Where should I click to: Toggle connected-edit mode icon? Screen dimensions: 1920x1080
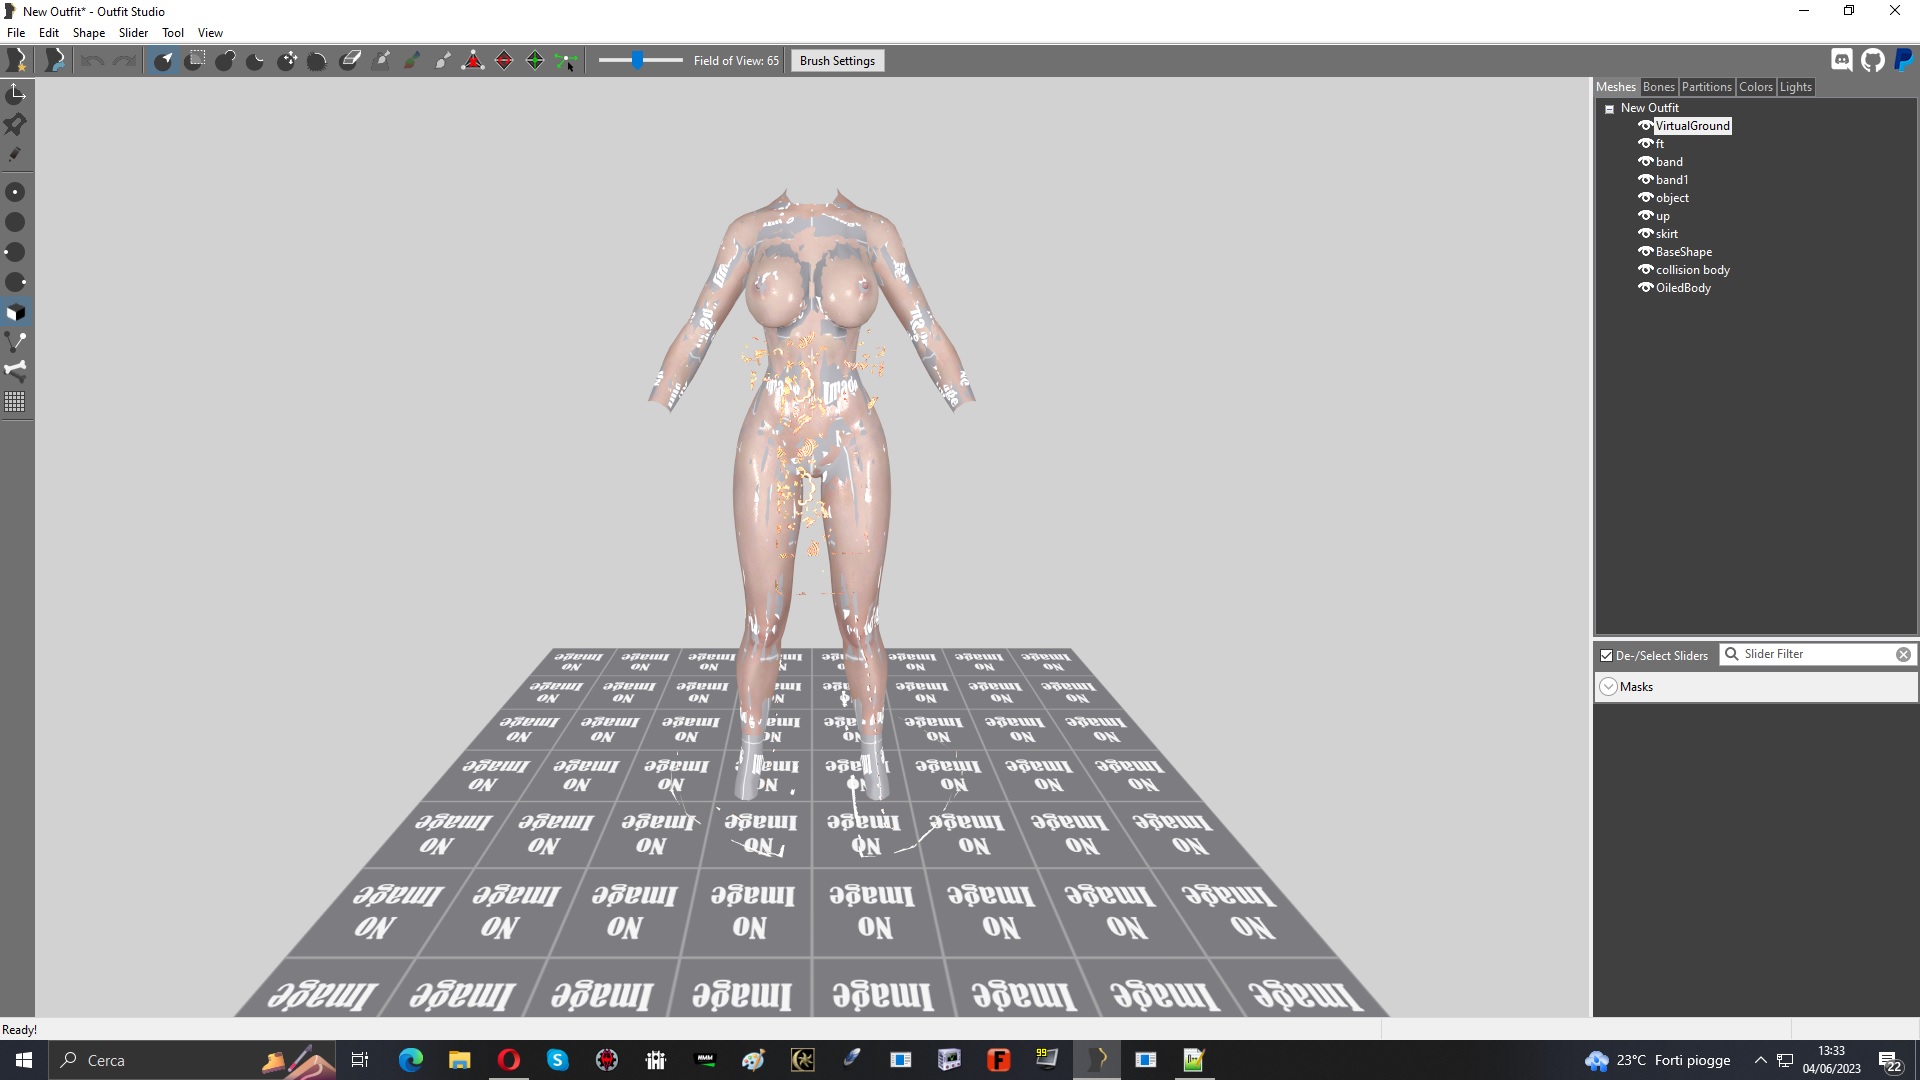click(x=16, y=341)
